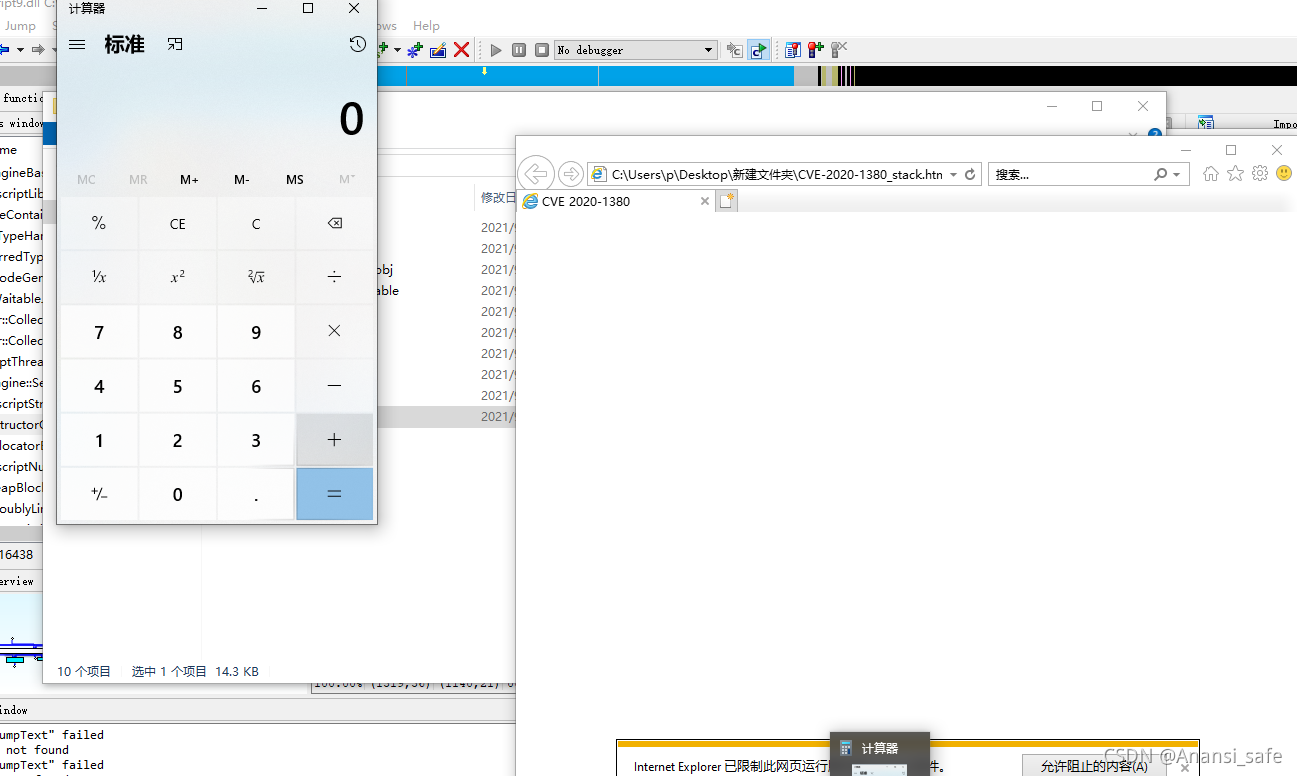The width and height of the screenshot is (1297, 776).
Task: Click the square root key
Action: pos(256,277)
